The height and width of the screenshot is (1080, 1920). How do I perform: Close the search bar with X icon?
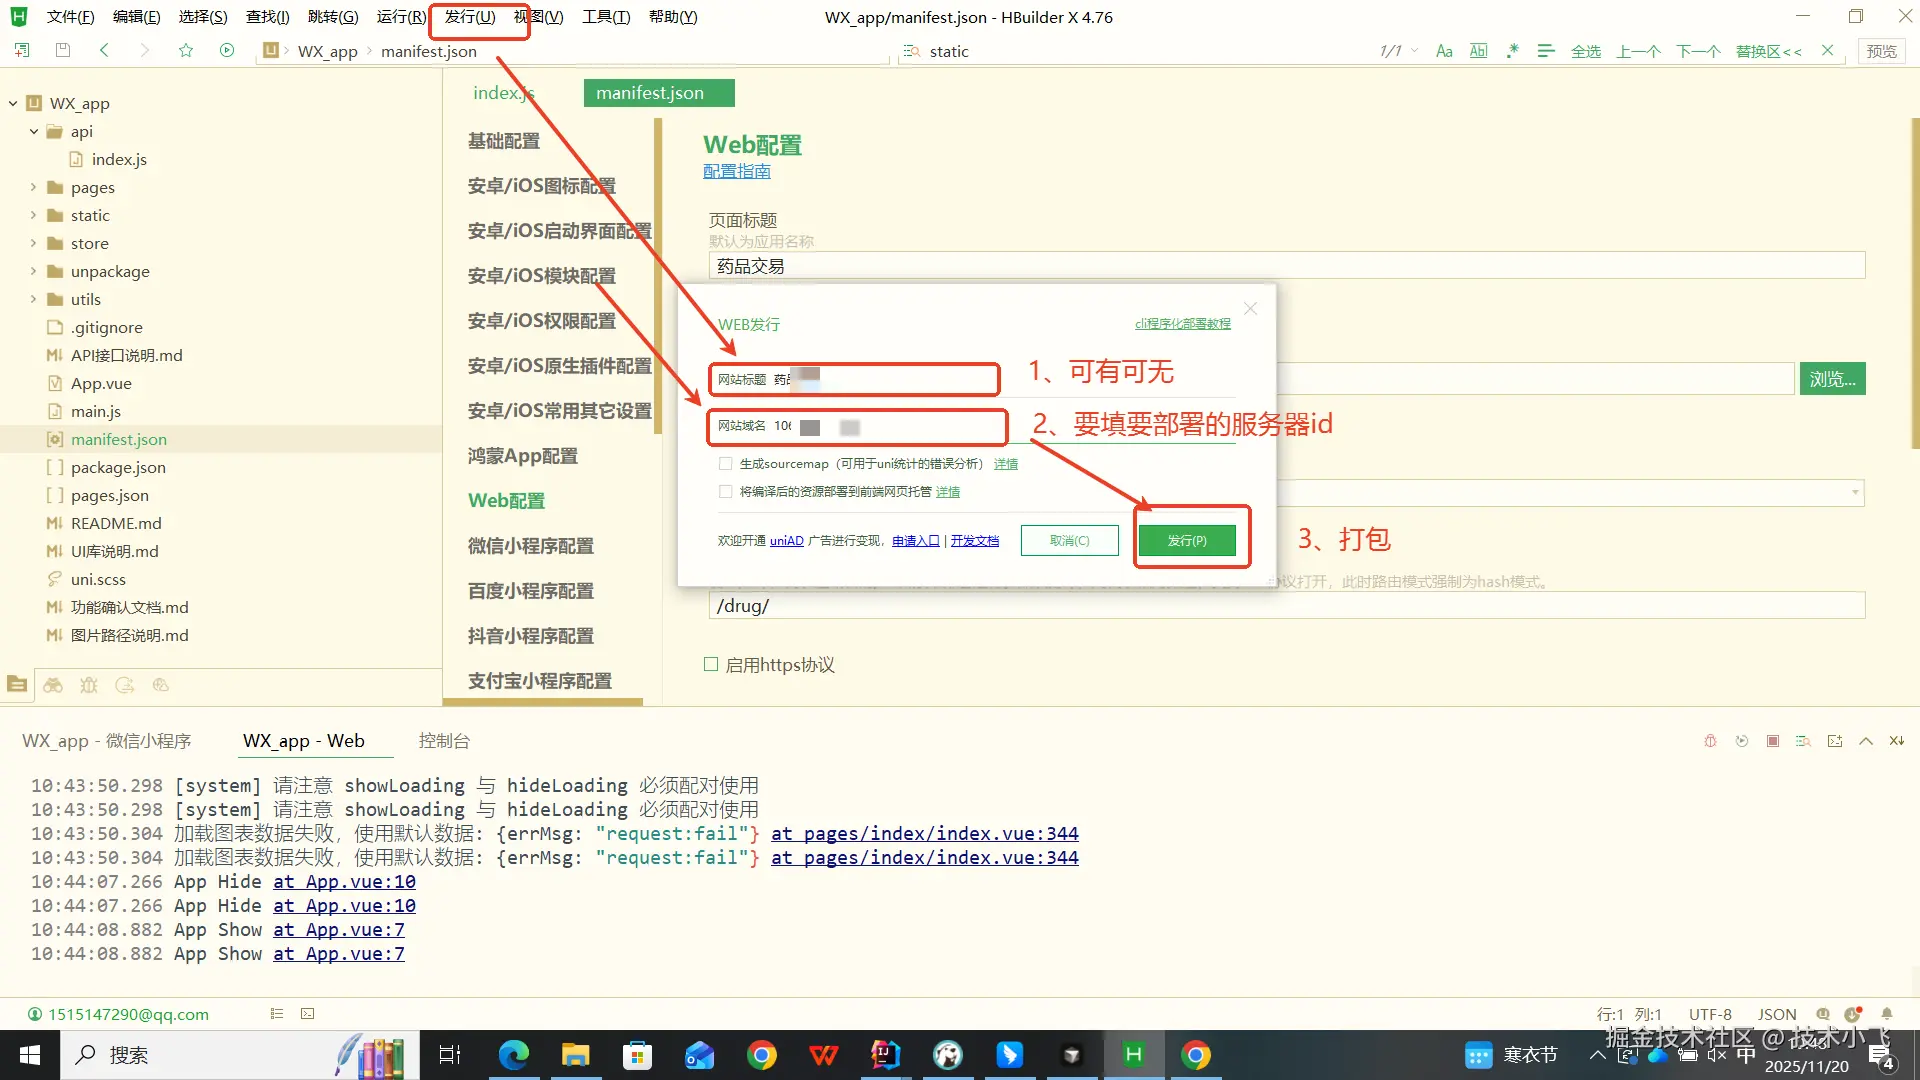pos(1827,51)
